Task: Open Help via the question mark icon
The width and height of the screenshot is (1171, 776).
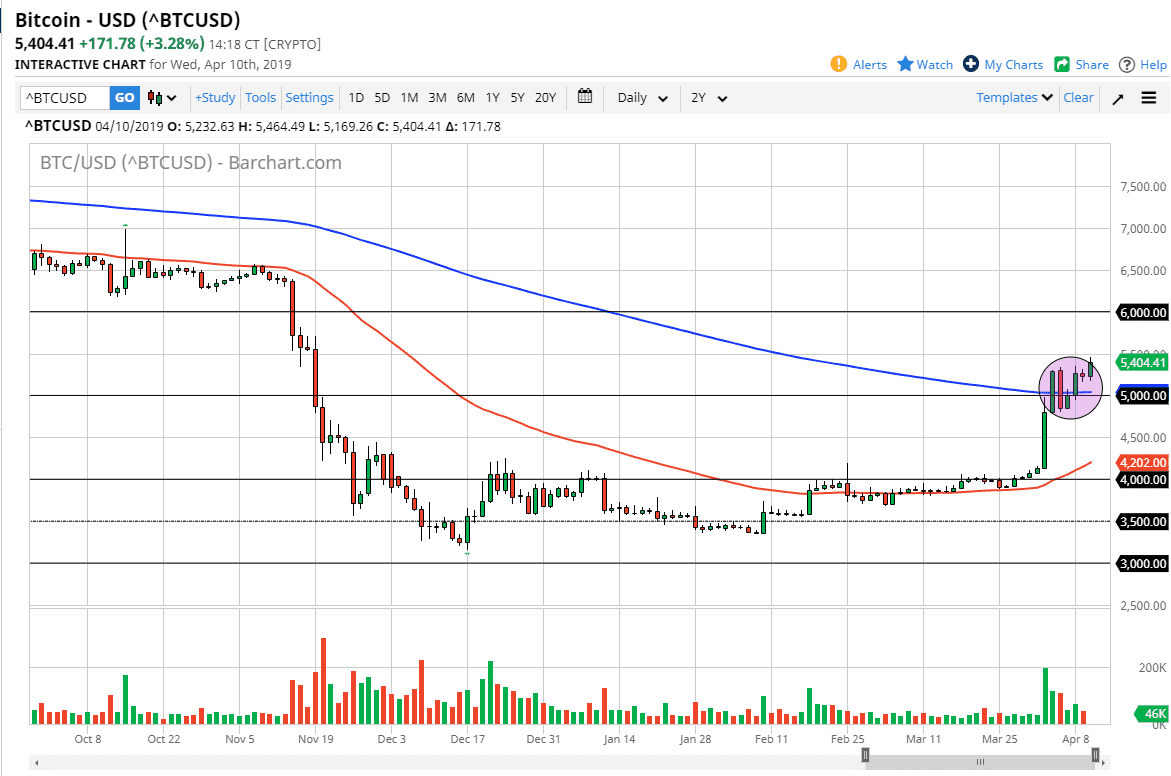Action: pos(1128,64)
